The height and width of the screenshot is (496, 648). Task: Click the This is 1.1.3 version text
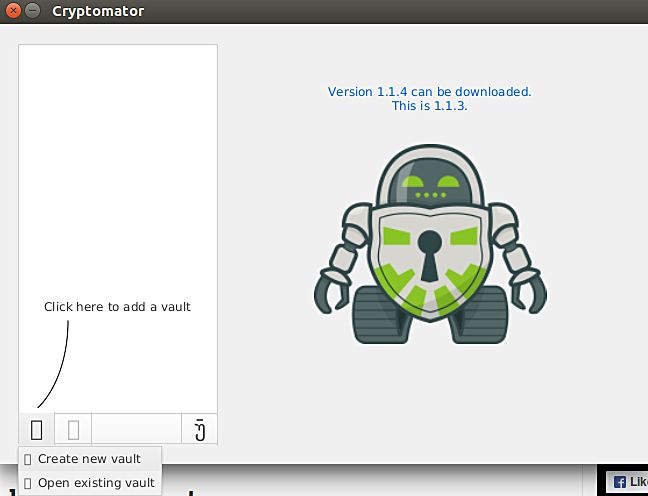[x=429, y=106]
